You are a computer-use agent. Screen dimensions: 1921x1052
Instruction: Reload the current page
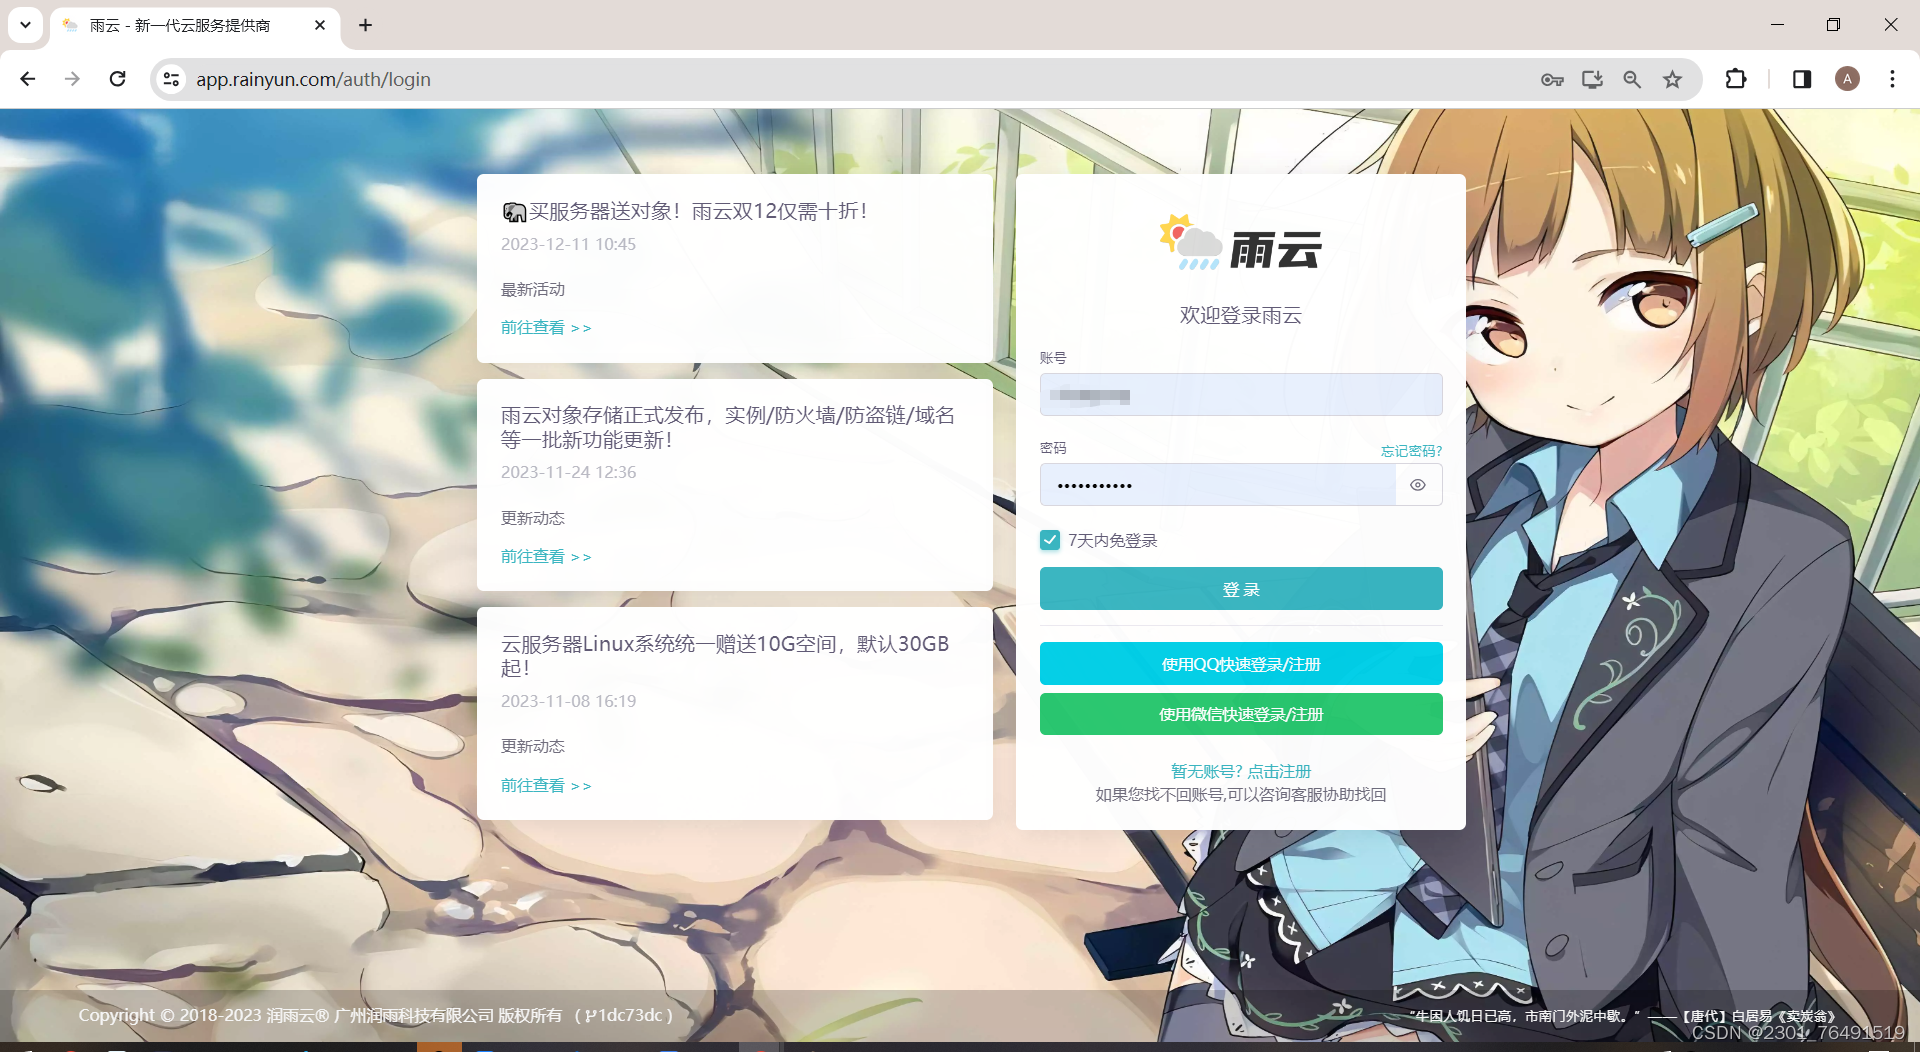pyautogui.click(x=117, y=79)
